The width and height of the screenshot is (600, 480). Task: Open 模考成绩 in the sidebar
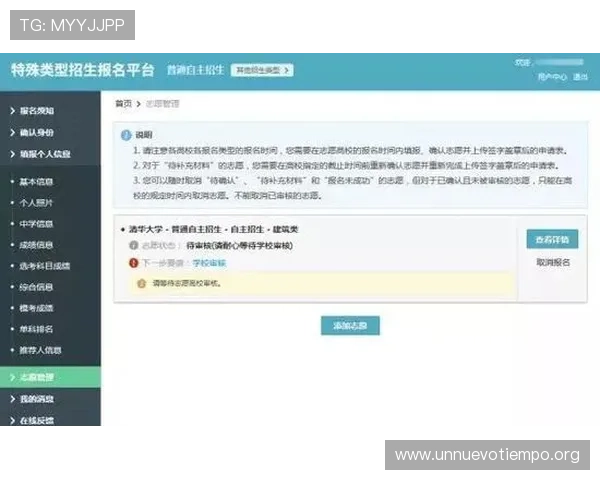36,308
